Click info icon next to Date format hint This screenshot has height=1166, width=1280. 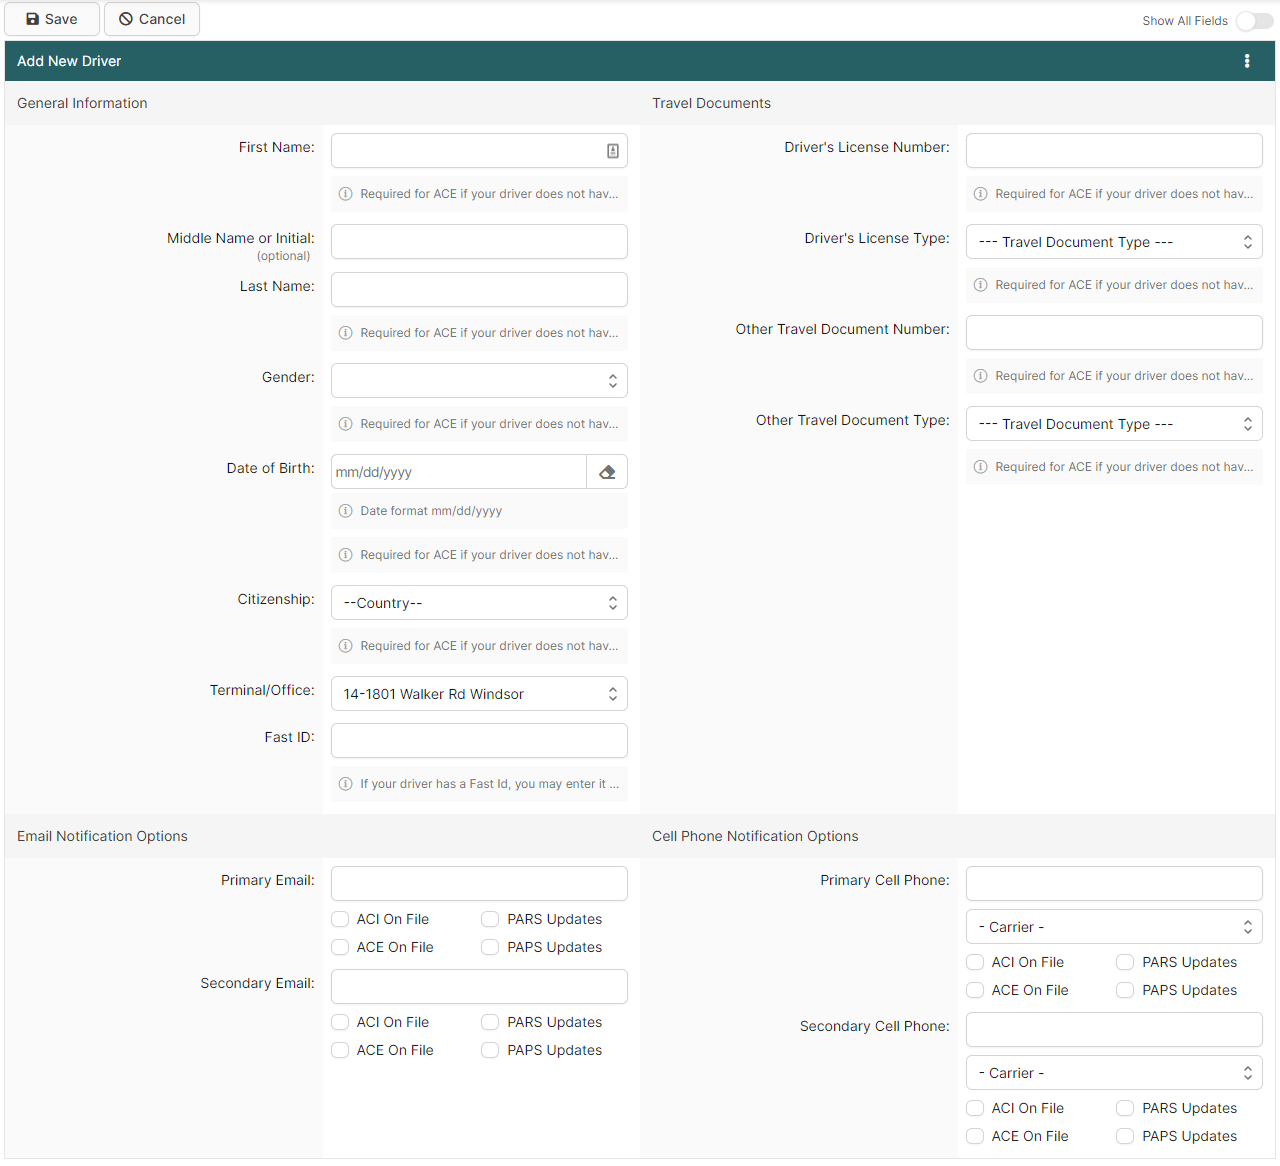[346, 511]
